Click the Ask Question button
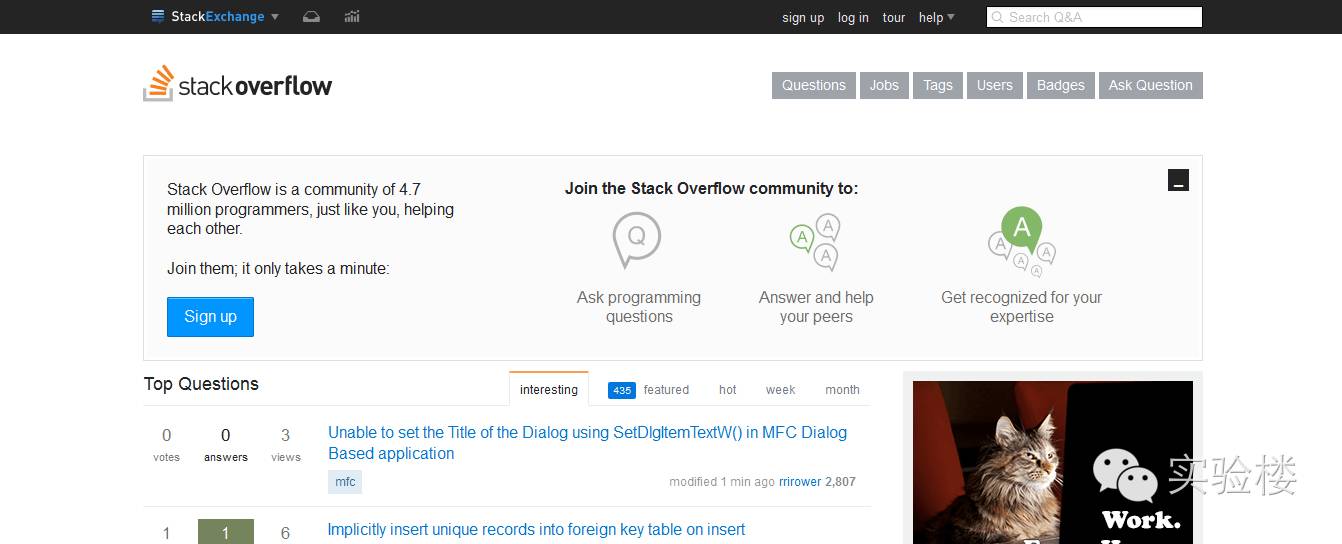The width and height of the screenshot is (1342, 544). pos(1151,85)
